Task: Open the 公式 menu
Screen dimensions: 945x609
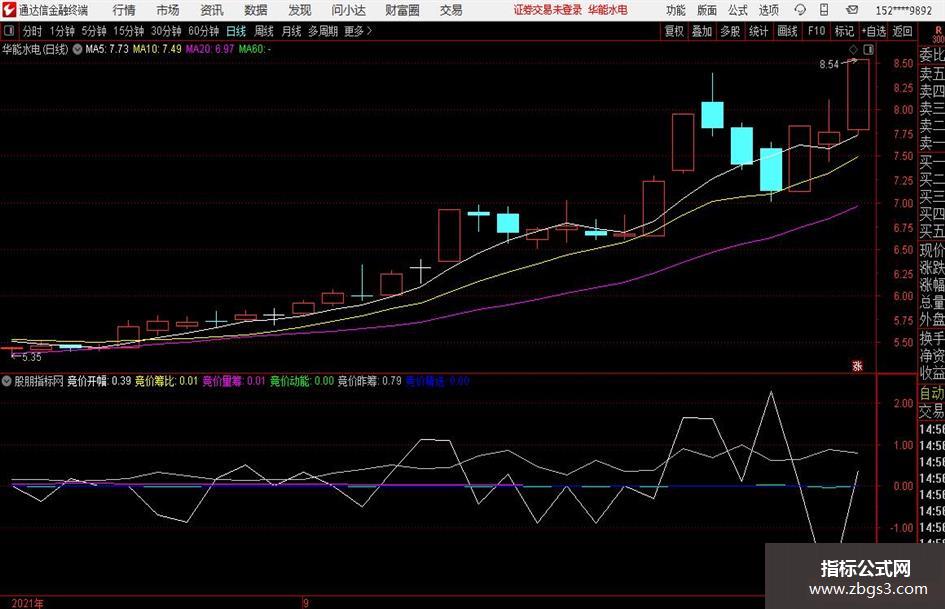Action: [738, 10]
